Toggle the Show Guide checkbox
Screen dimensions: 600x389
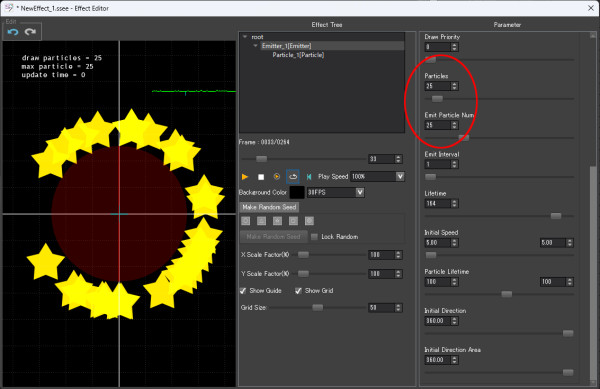click(243, 291)
